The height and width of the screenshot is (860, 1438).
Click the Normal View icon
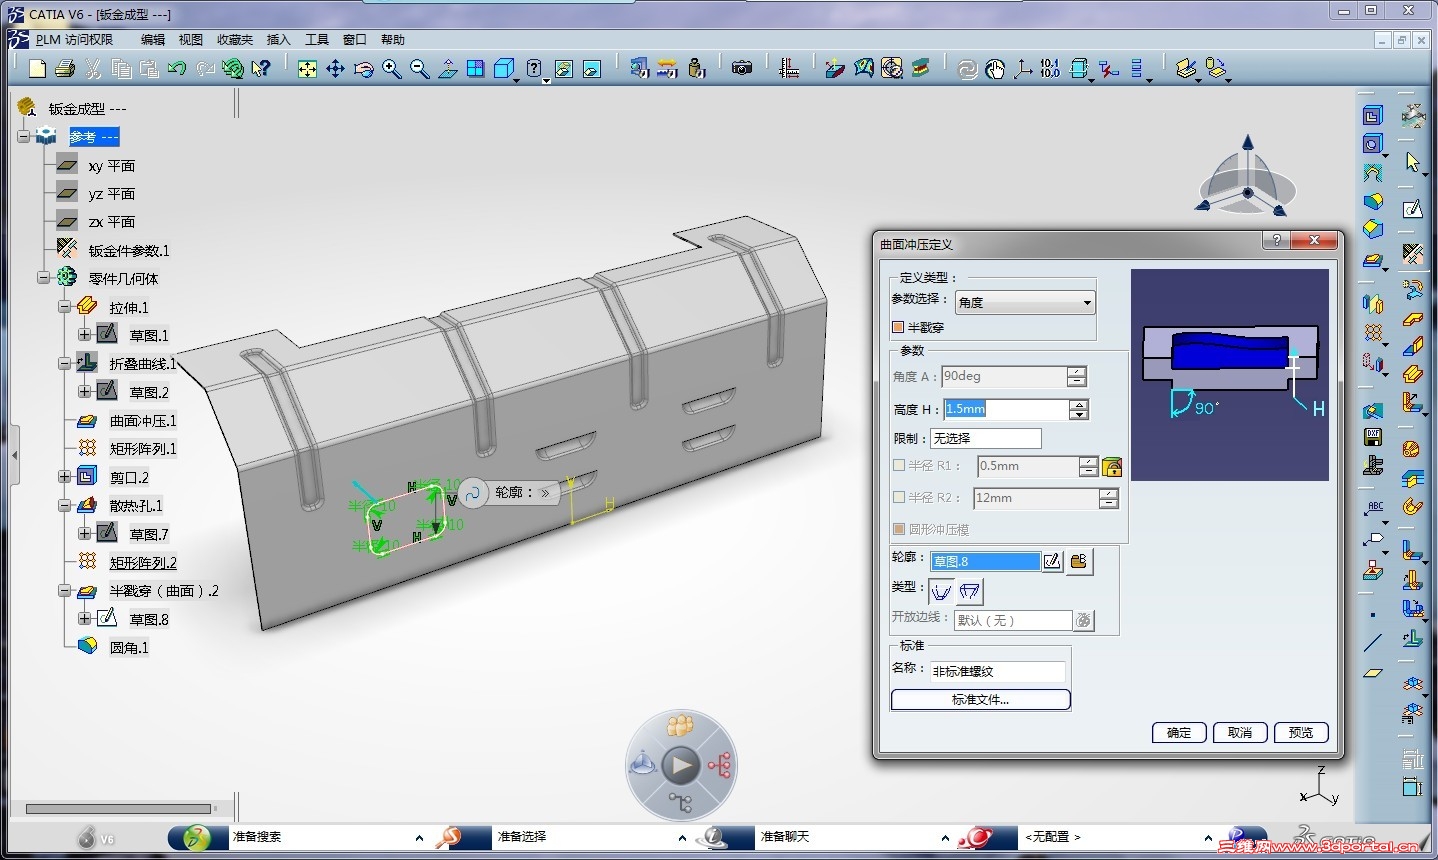coord(448,68)
